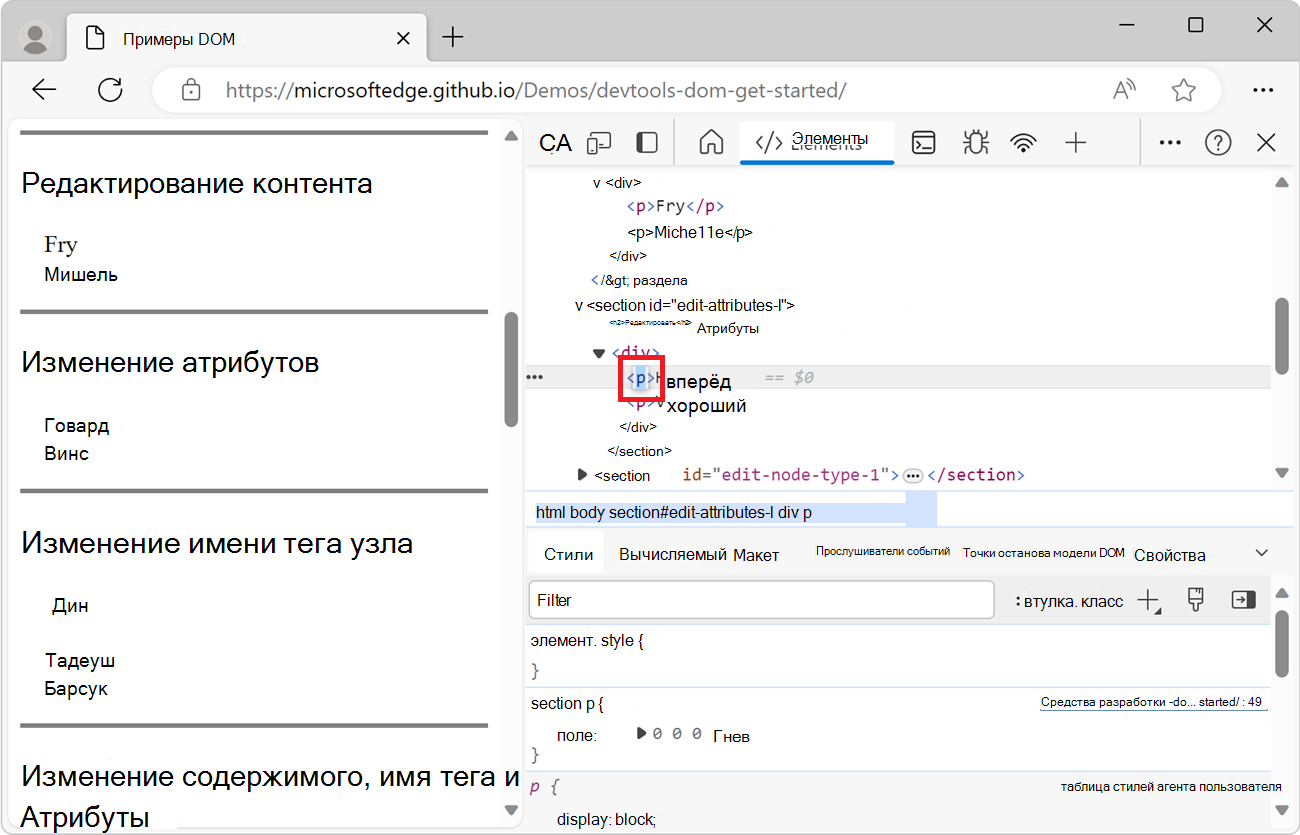Screen dimensions: 1300x835
Task: Activate the inspect element tool
Action: [x=554, y=142]
